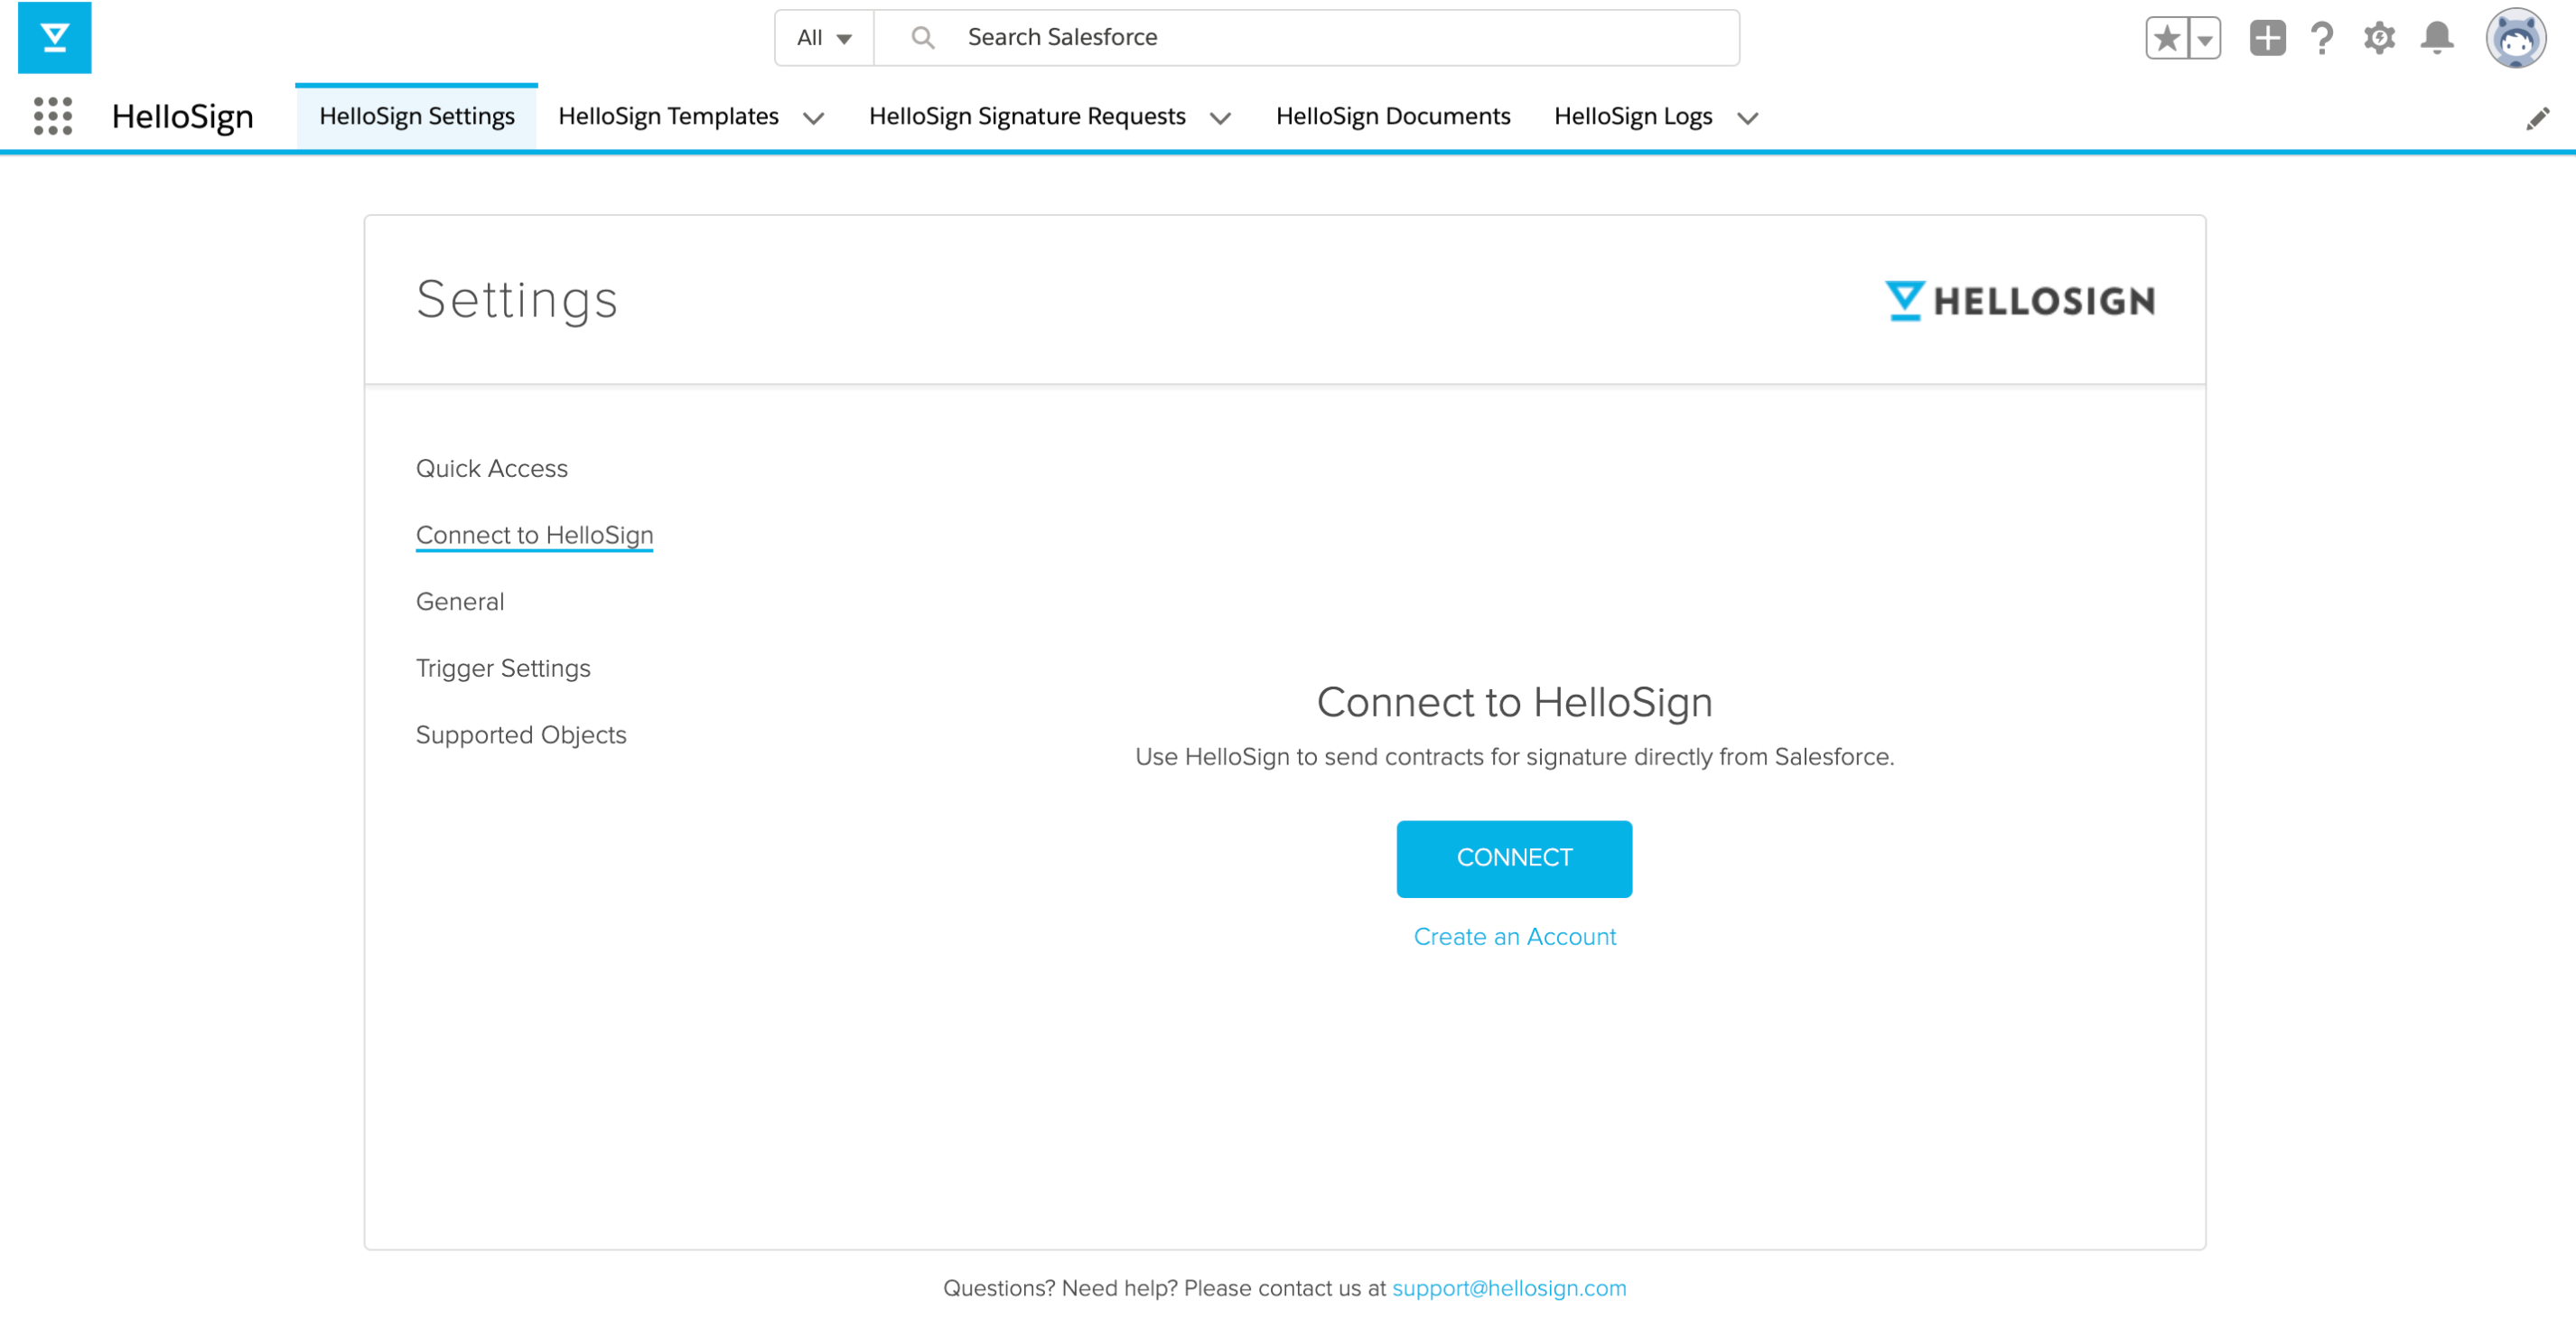Image resolution: width=2576 pixels, height=1328 pixels.
Task: Open the Notifications bell icon
Action: 2437,38
